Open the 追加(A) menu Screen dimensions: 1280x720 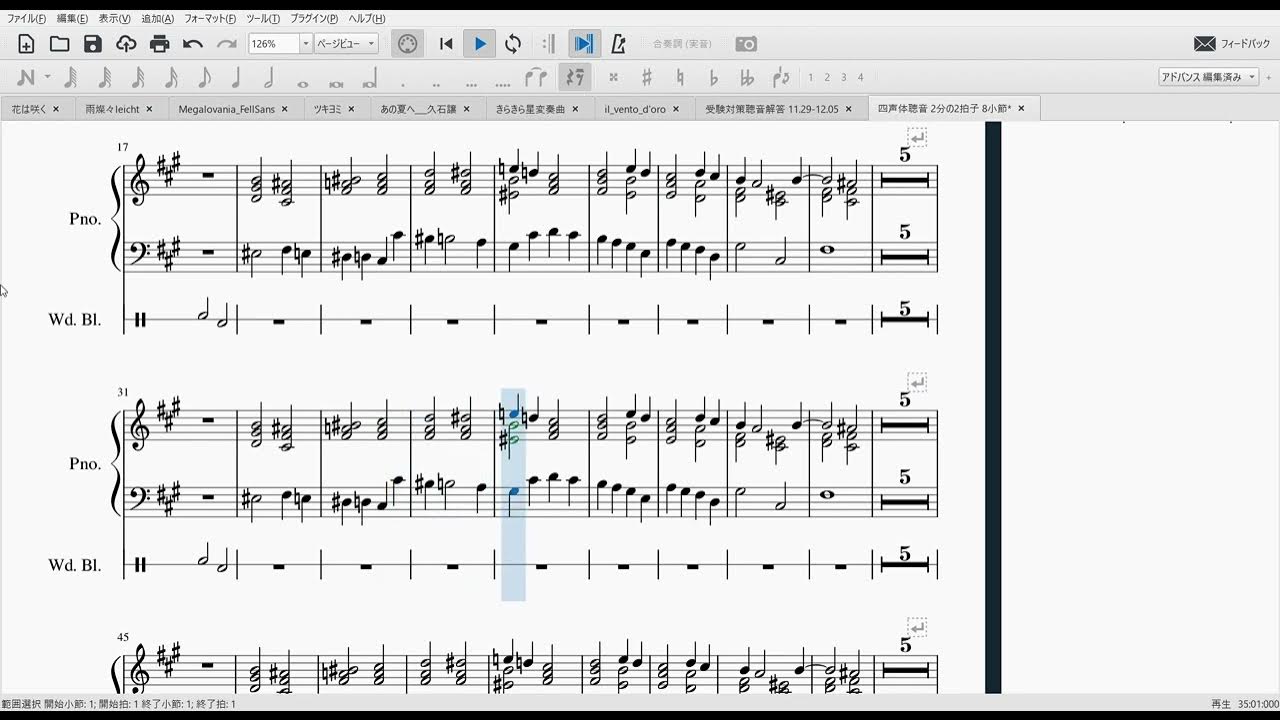point(158,19)
